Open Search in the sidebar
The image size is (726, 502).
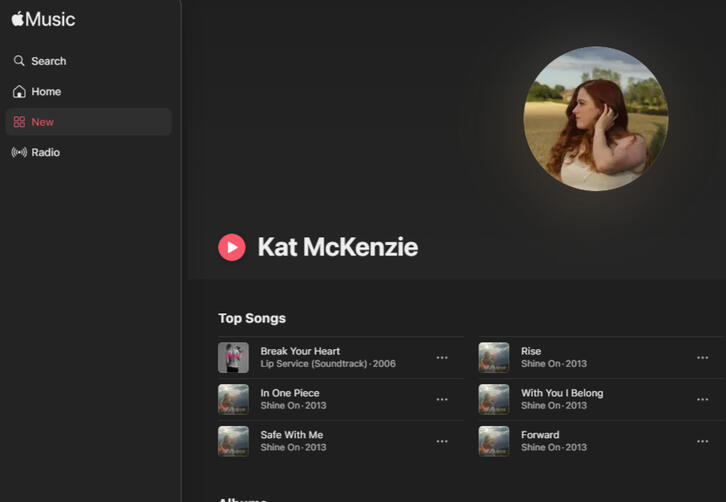click(88, 61)
